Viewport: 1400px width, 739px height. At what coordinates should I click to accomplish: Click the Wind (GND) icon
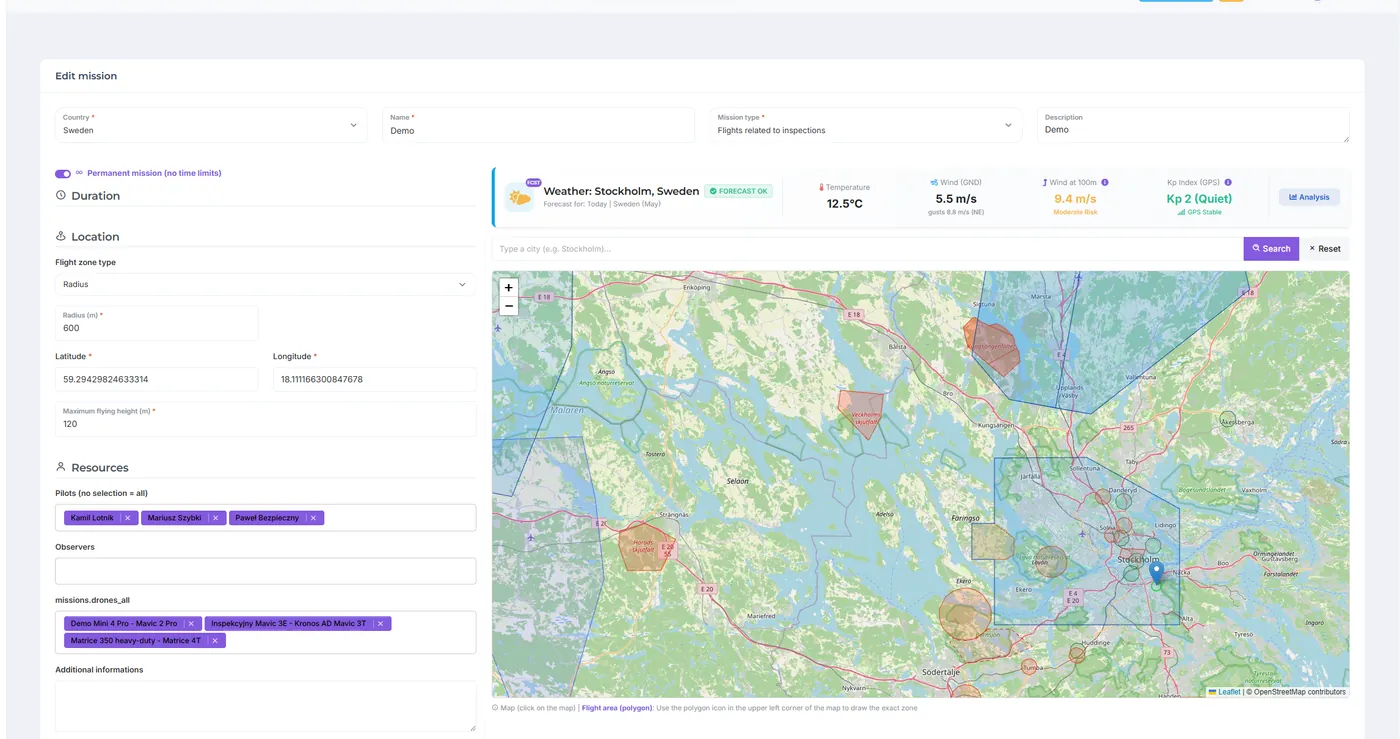[934, 183]
